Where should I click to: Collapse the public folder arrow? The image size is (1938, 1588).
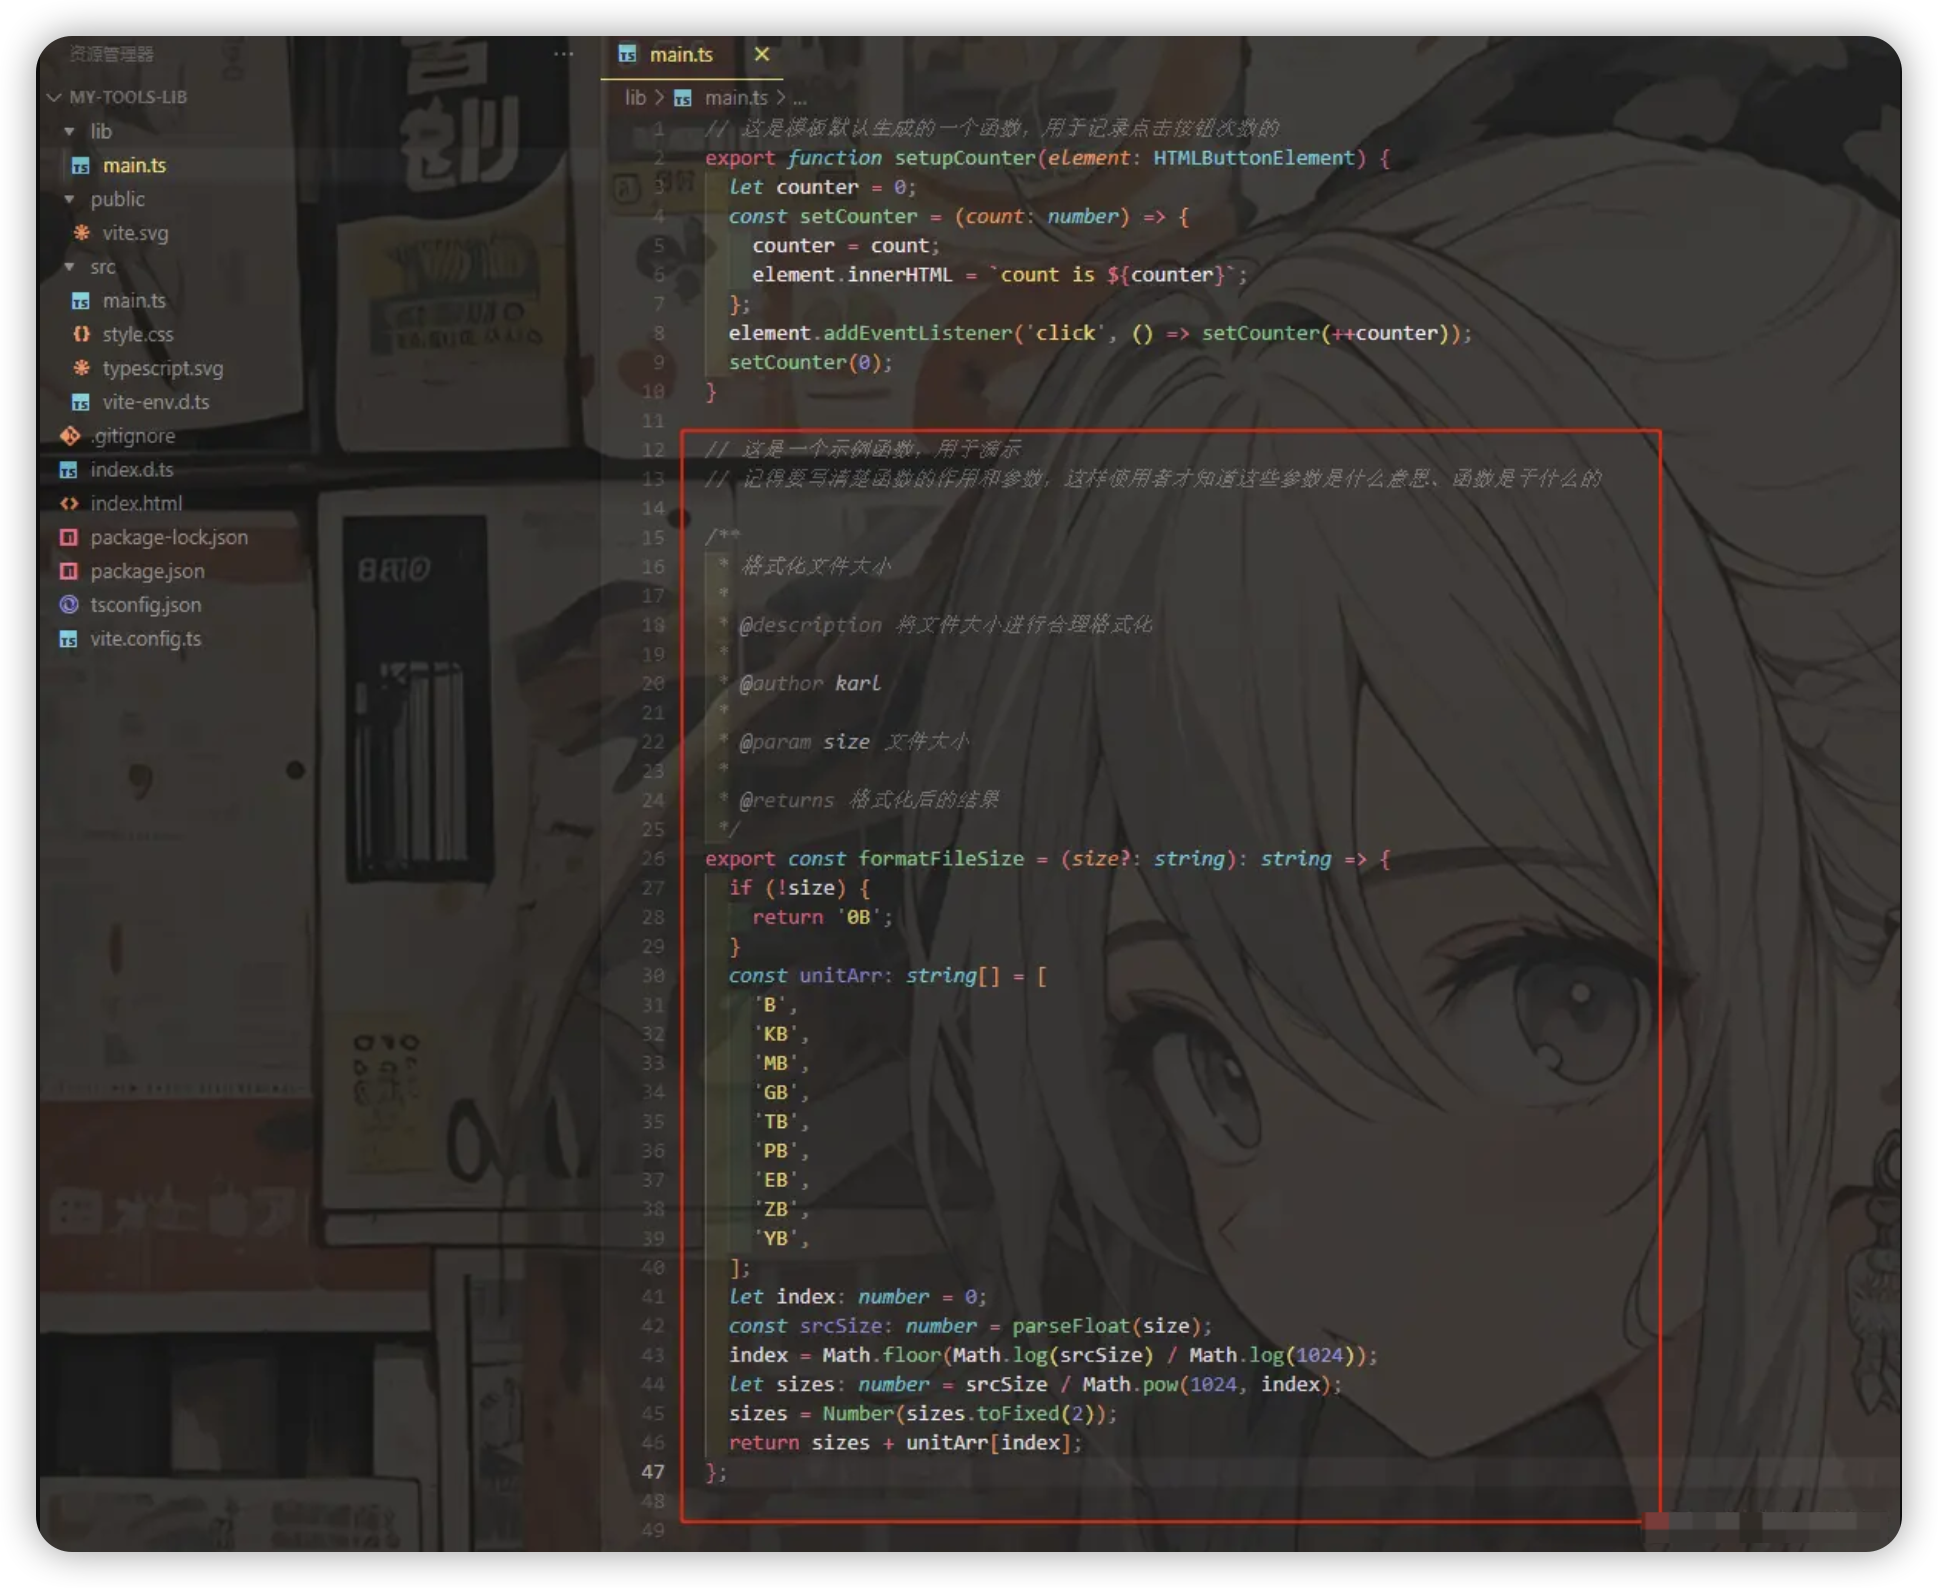tap(69, 199)
